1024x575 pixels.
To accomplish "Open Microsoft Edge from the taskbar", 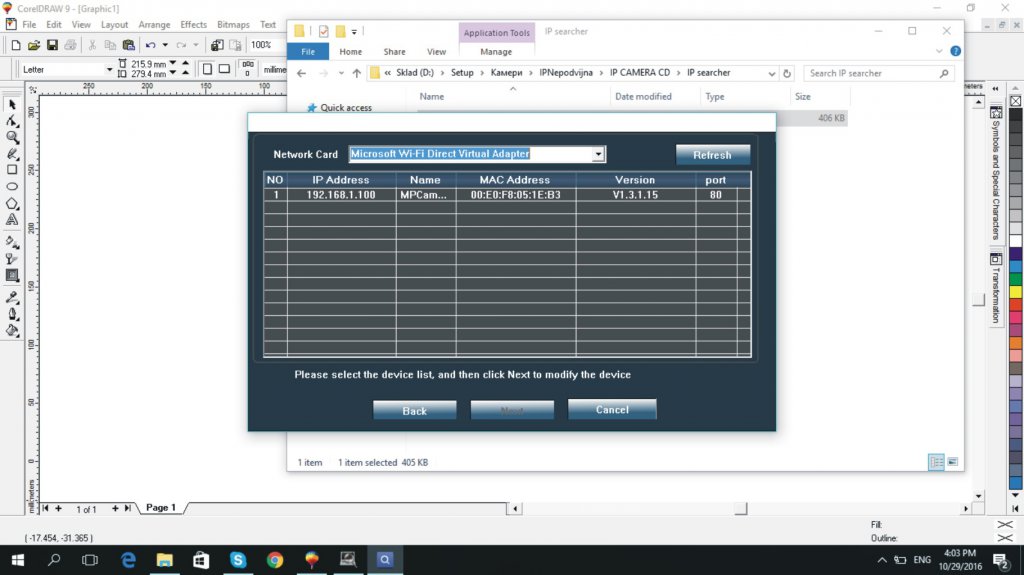I will (129, 560).
